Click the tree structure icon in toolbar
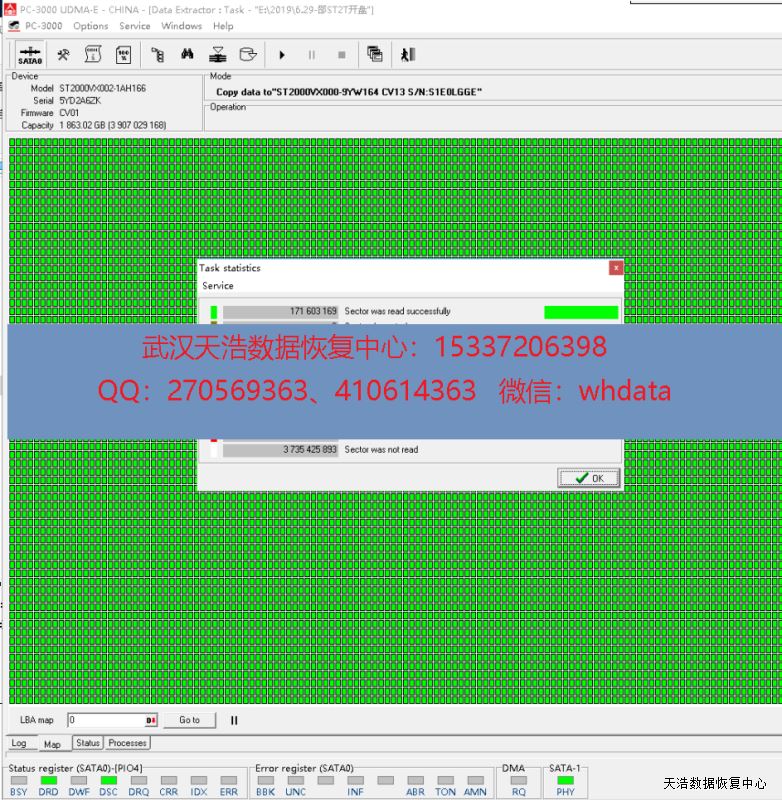This screenshot has height=800, width=782. tap(157, 54)
